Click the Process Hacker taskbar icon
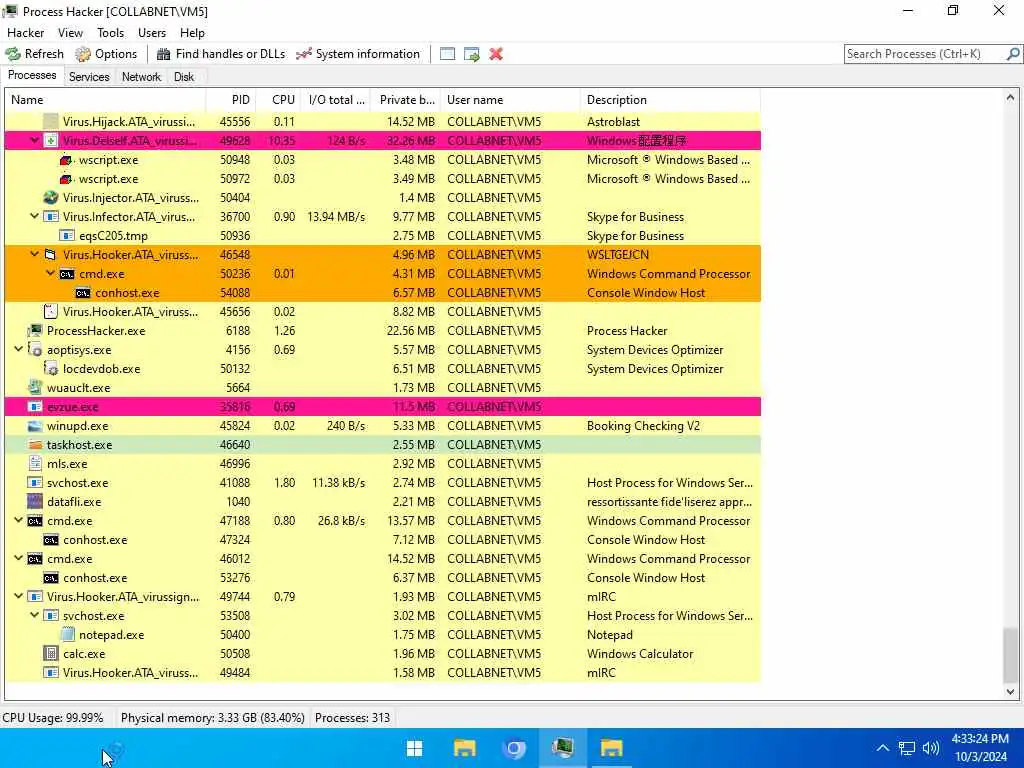The height and width of the screenshot is (768, 1024). tap(562, 748)
